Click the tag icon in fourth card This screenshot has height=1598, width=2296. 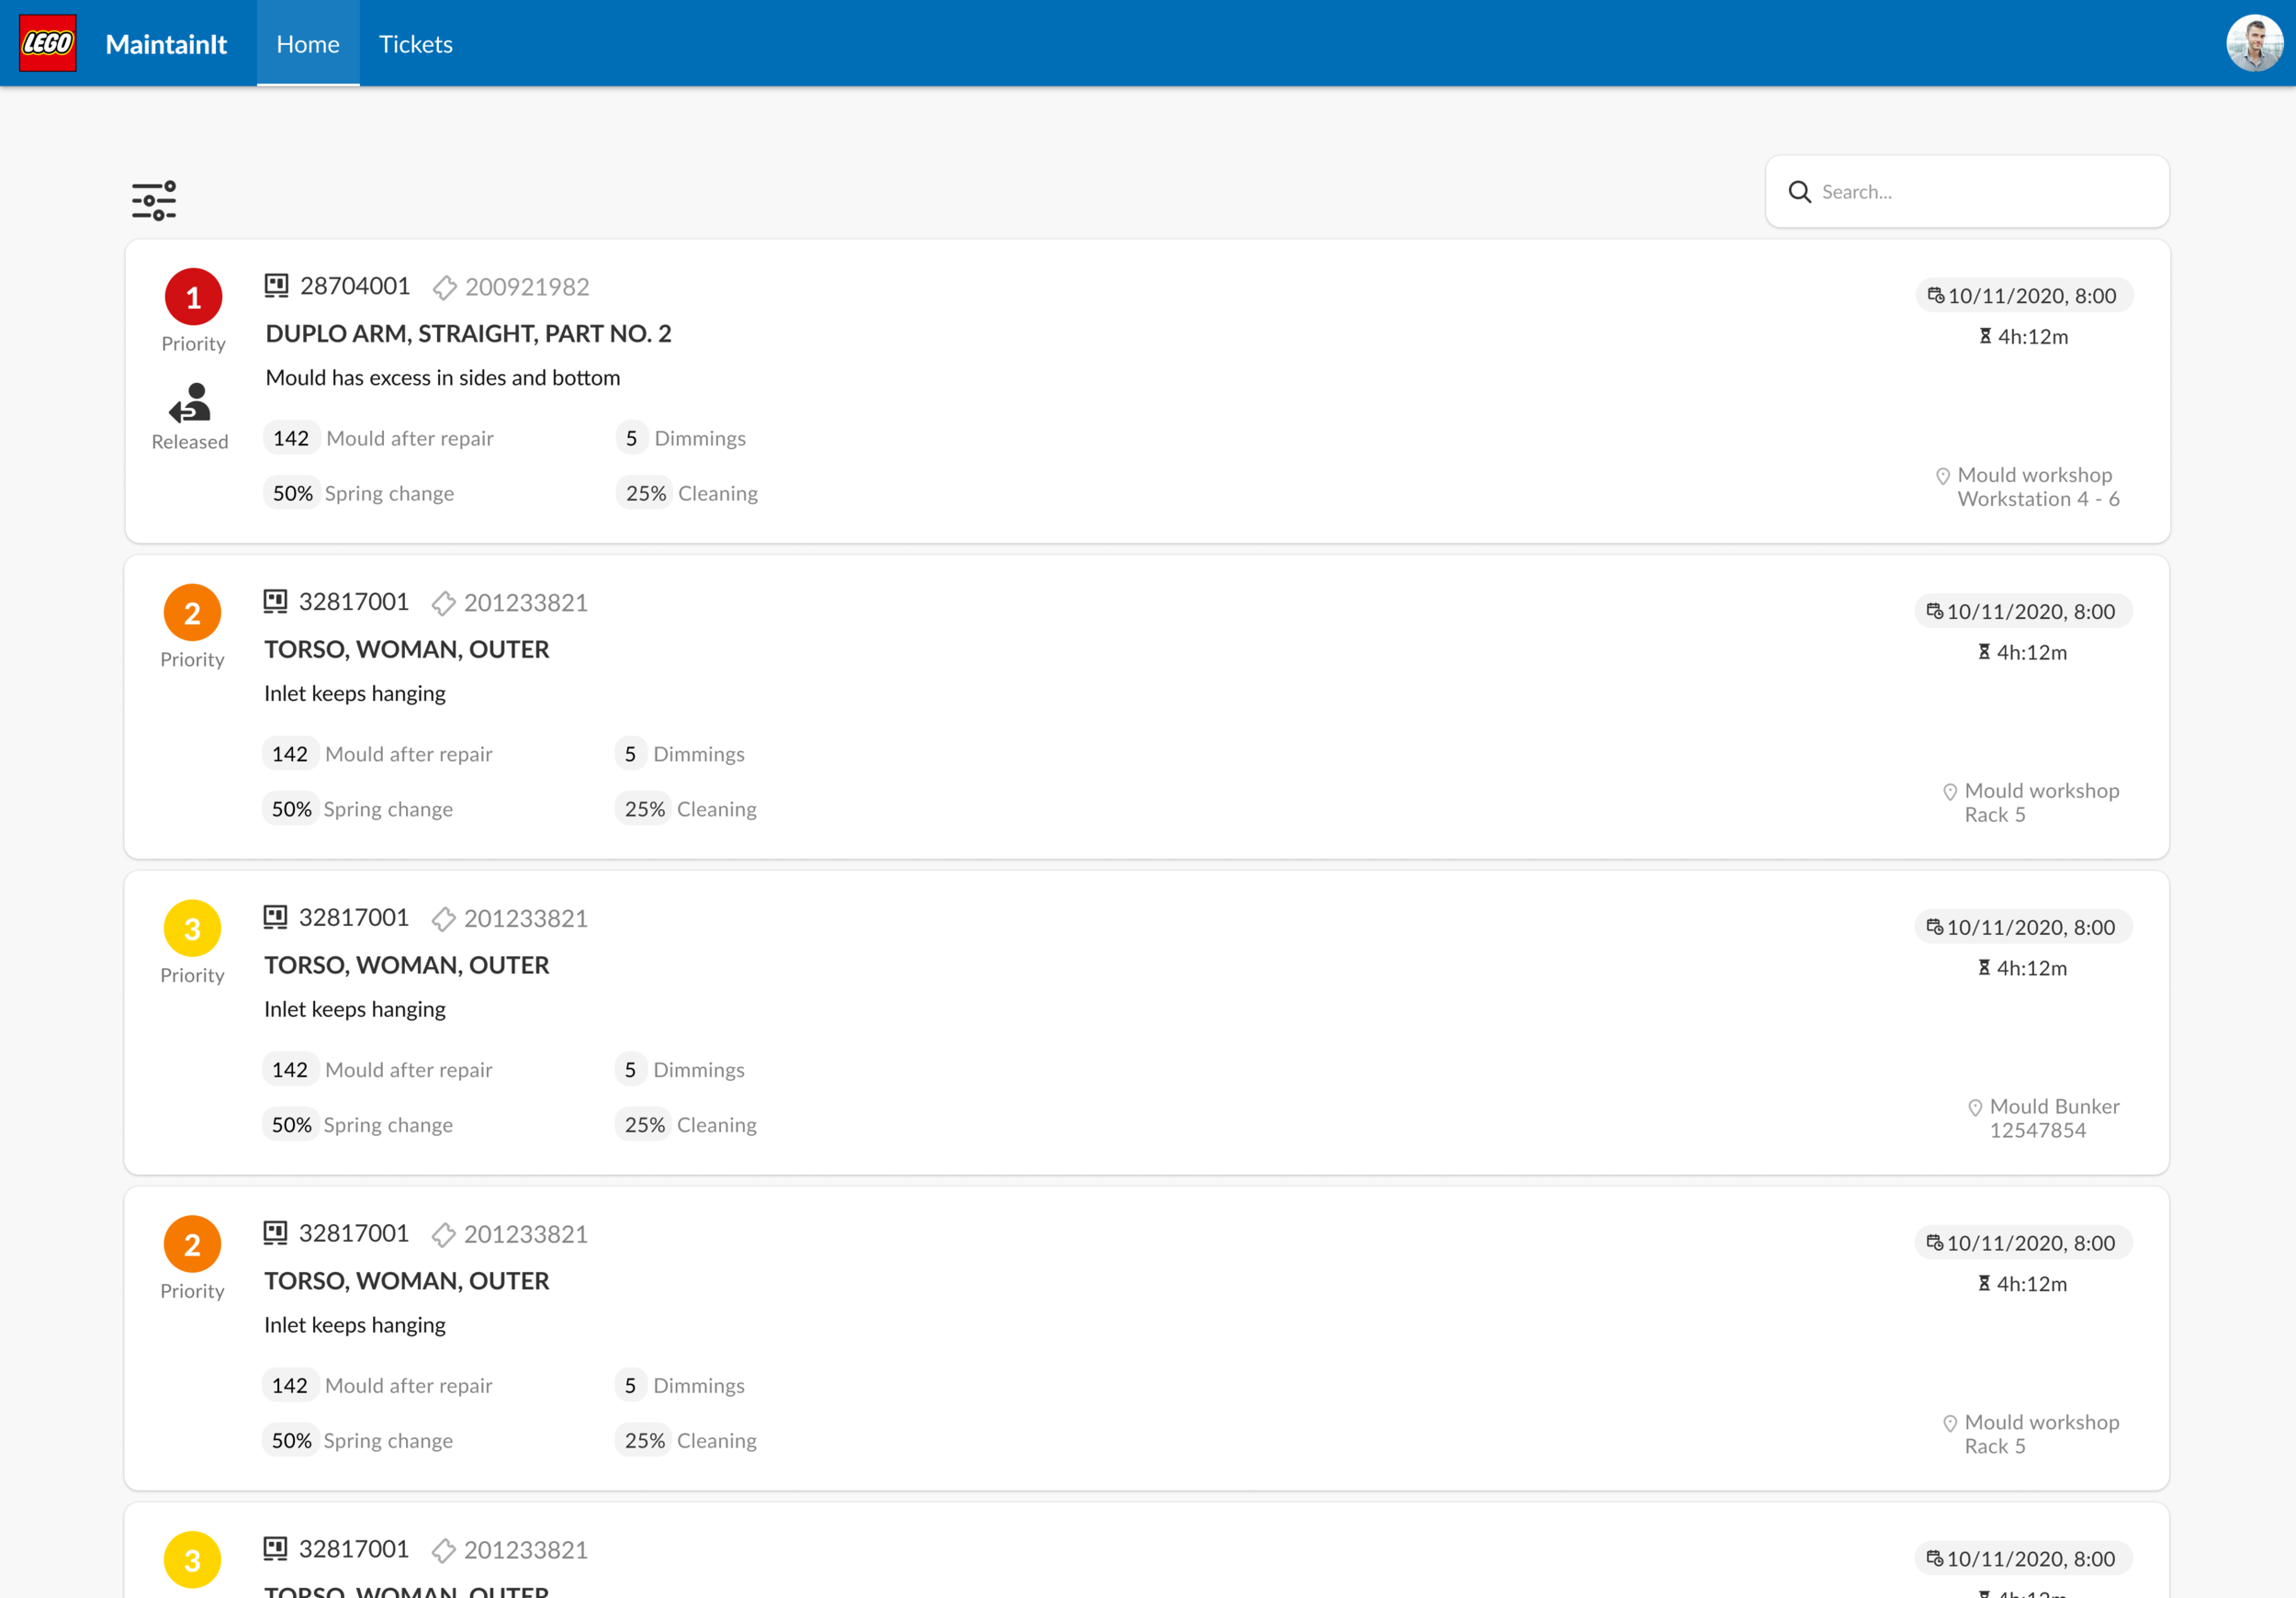[x=443, y=1236]
